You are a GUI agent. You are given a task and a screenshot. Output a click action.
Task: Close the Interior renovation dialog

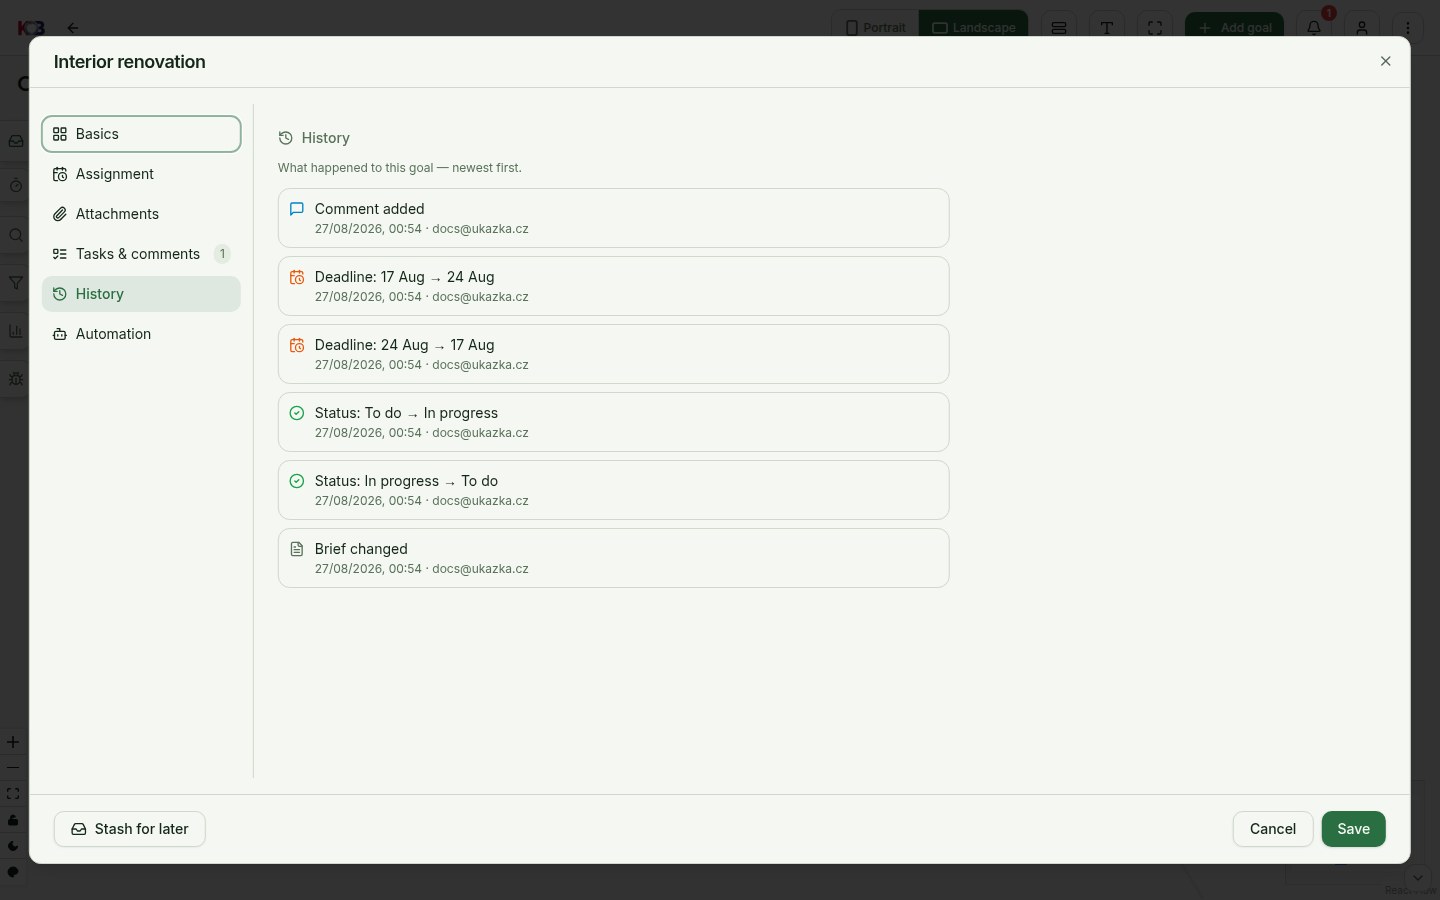coord(1386,61)
